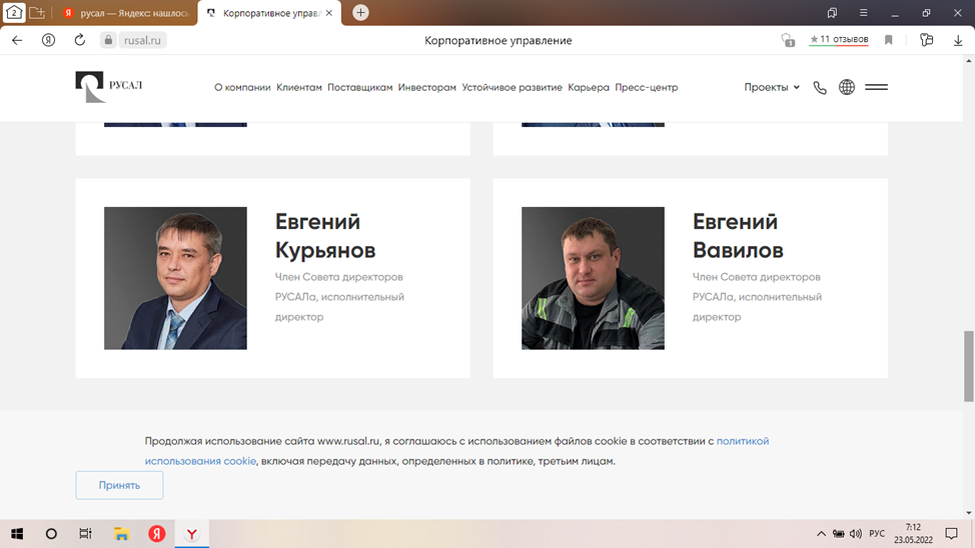Screen dimensions: 975x548
Task: Open the browser settings menu icon
Action: pos(863,12)
